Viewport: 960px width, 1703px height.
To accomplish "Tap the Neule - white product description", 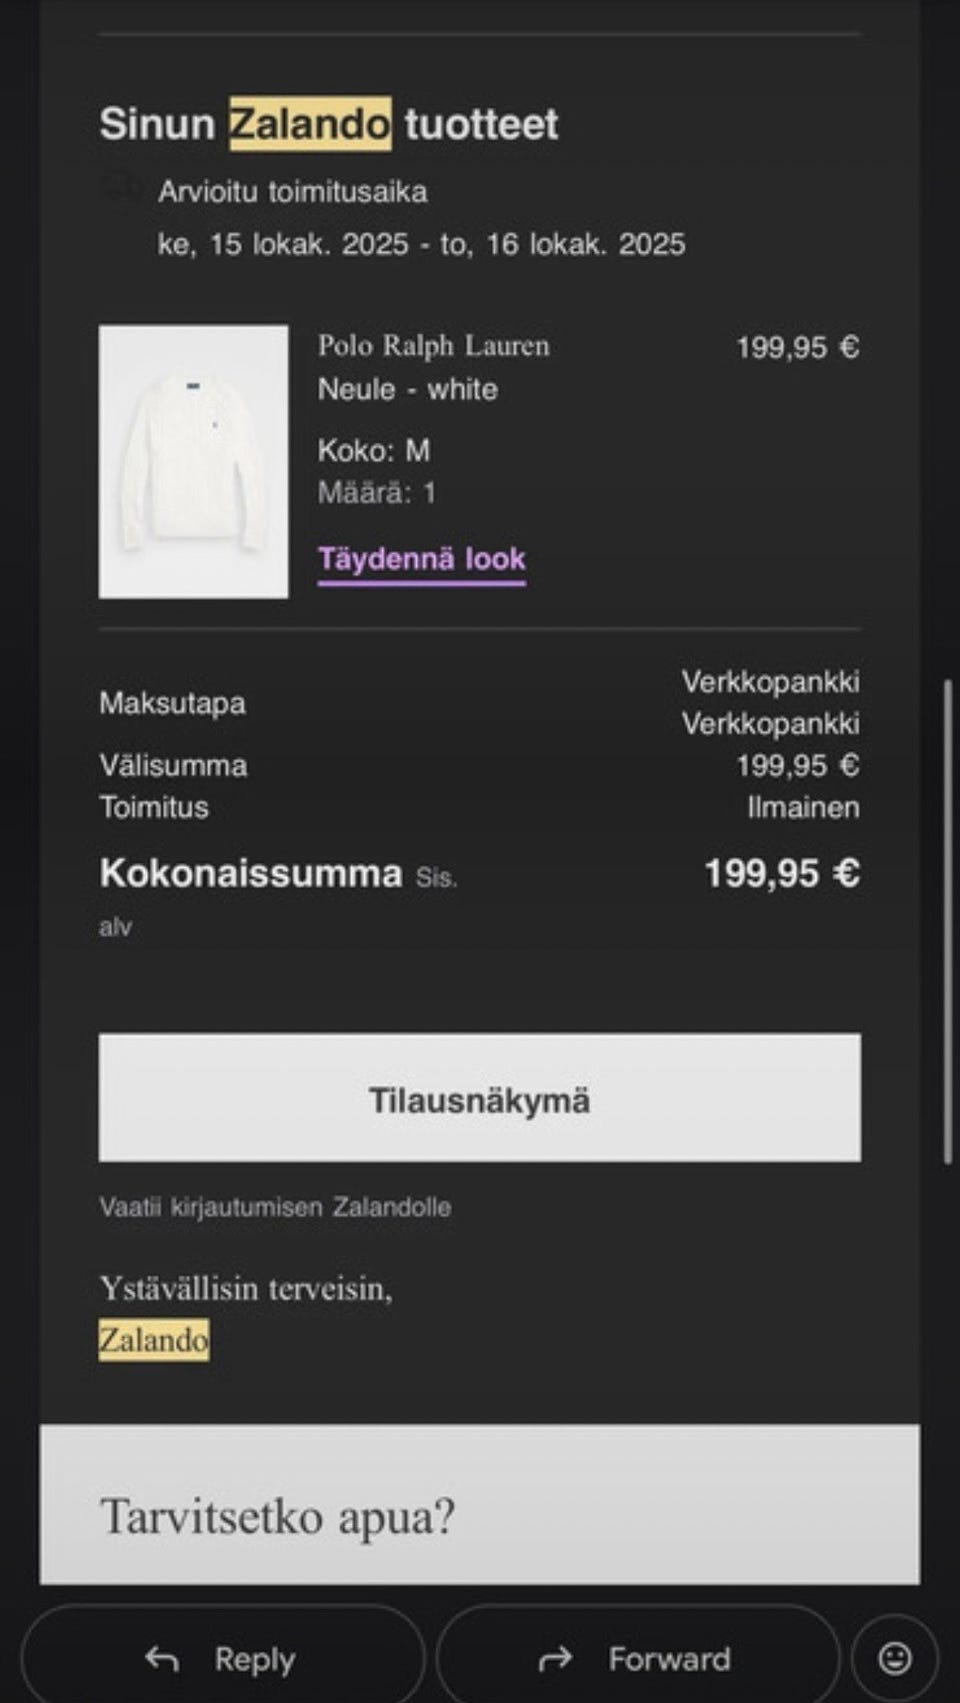I will click(x=407, y=389).
